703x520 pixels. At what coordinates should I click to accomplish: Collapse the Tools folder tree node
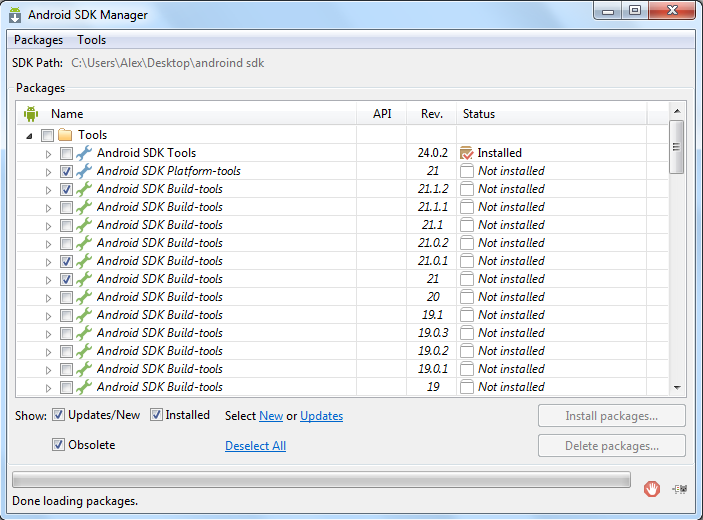(30, 136)
